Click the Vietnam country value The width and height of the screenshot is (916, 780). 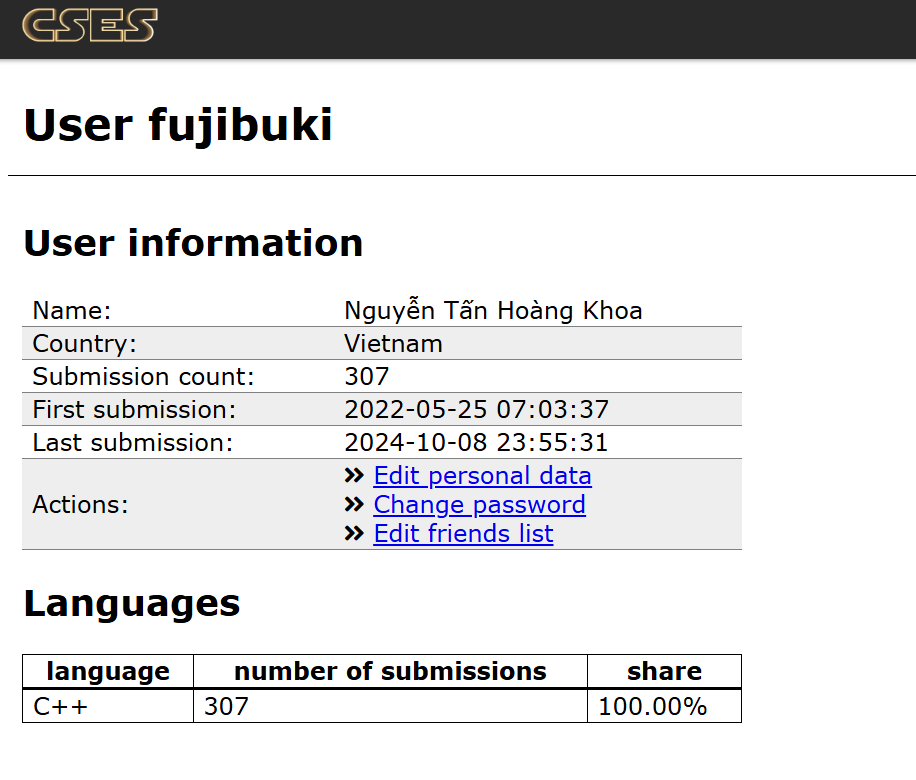[393, 344]
